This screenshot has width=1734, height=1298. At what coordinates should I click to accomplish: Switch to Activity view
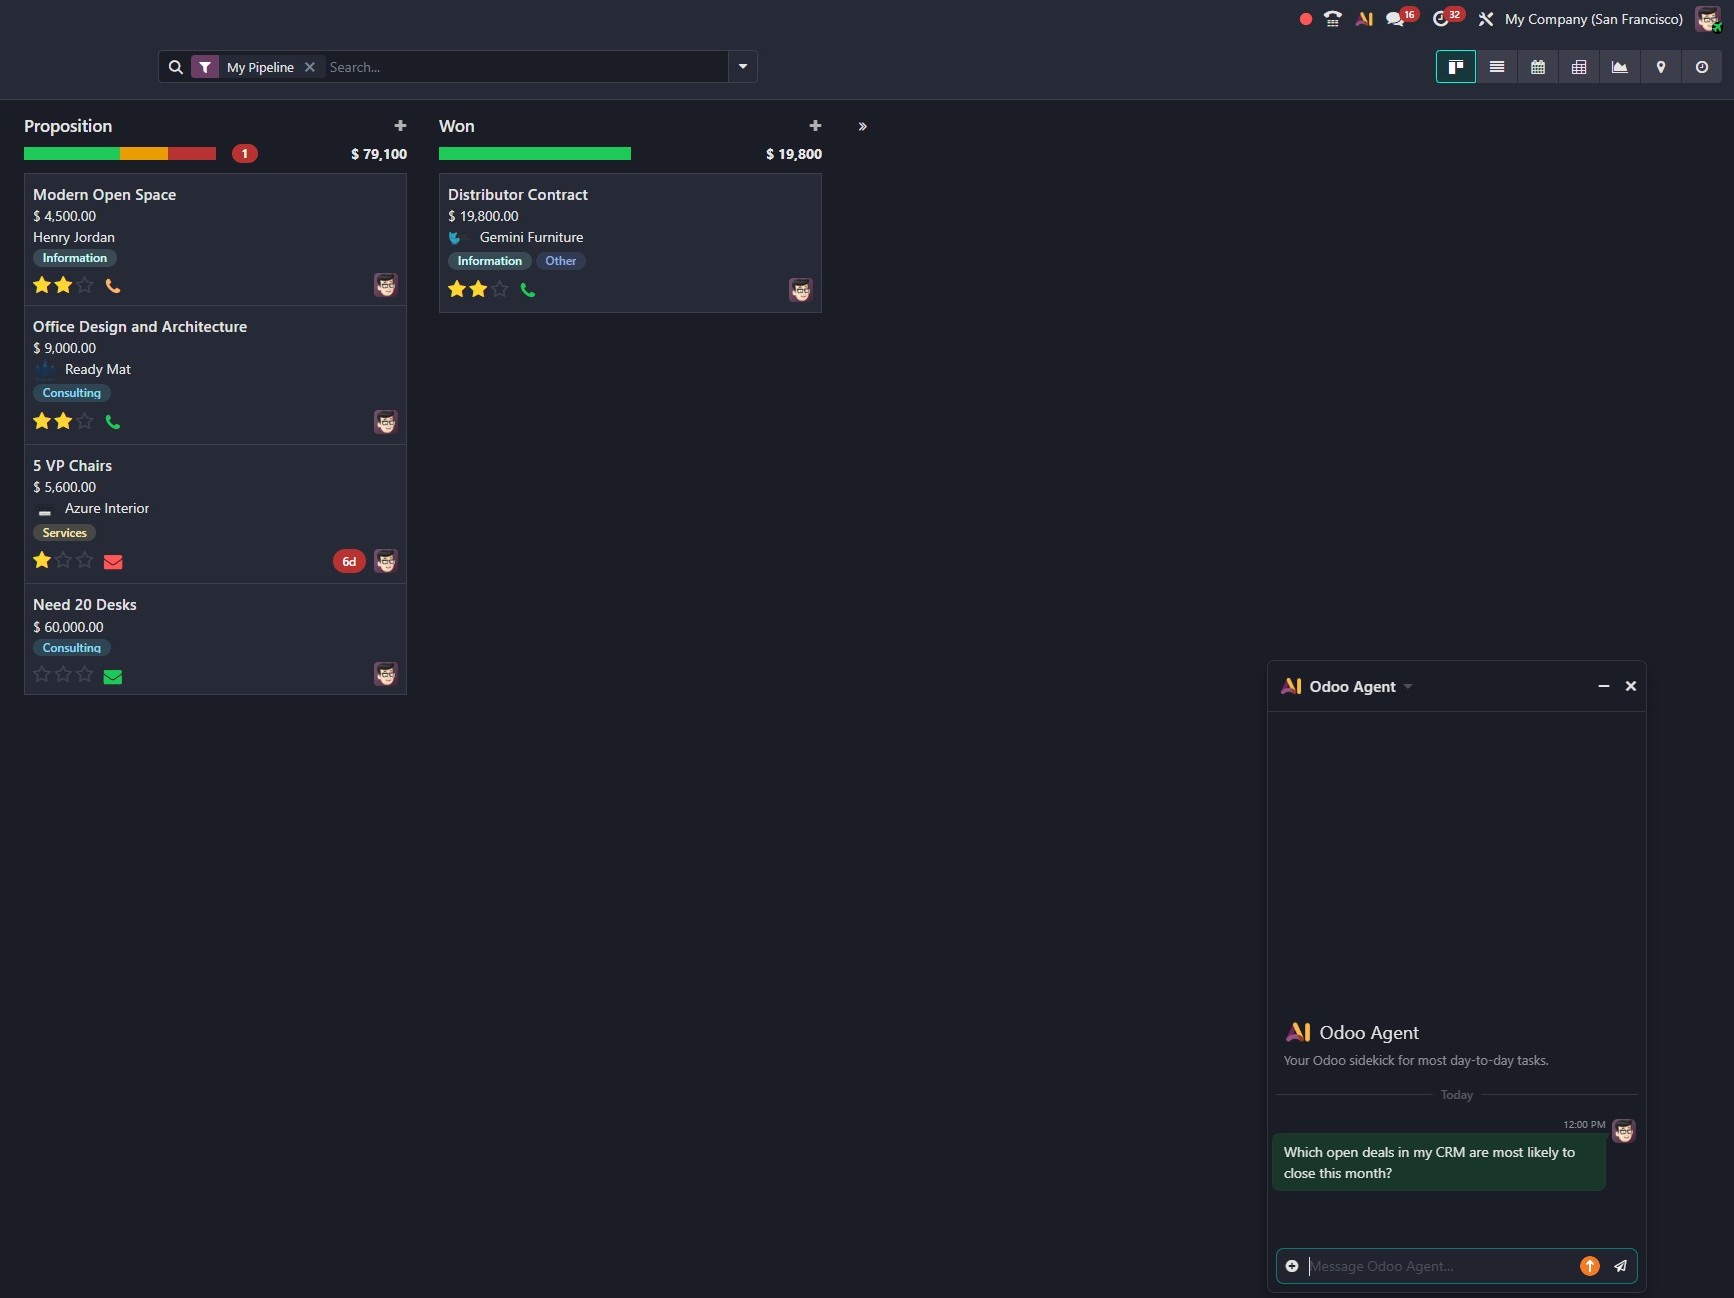click(x=1702, y=67)
